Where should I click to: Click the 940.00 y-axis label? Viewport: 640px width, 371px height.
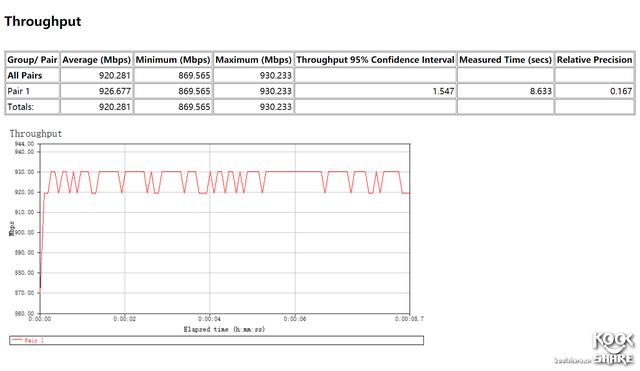[x=24, y=152]
